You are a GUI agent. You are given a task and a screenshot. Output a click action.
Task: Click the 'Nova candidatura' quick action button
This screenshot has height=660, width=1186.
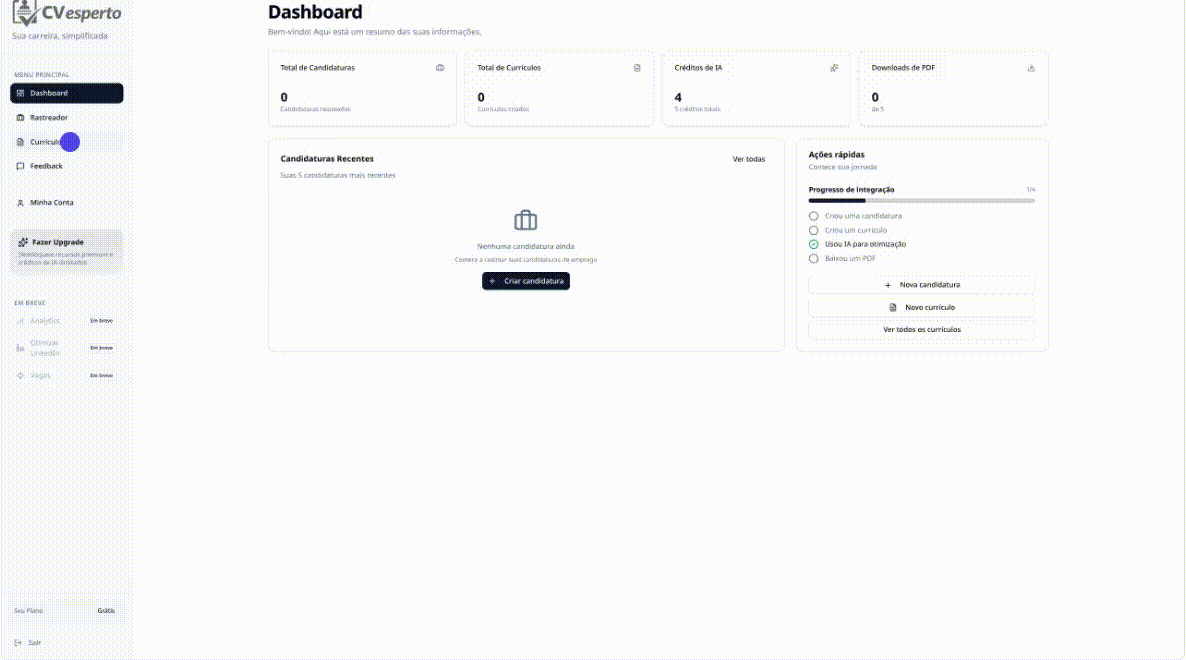[921, 285]
